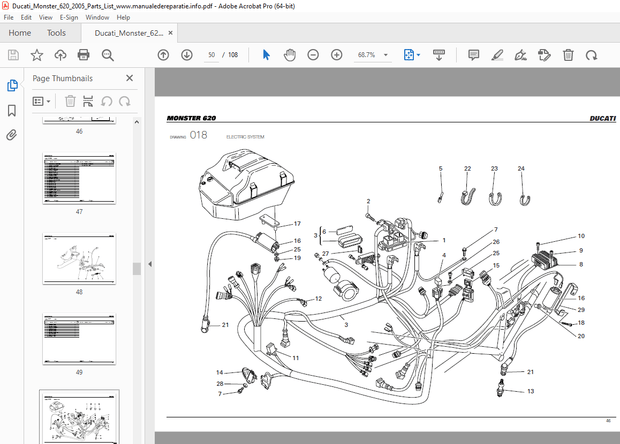
Task: Open the Help menu
Action: (x=123, y=17)
